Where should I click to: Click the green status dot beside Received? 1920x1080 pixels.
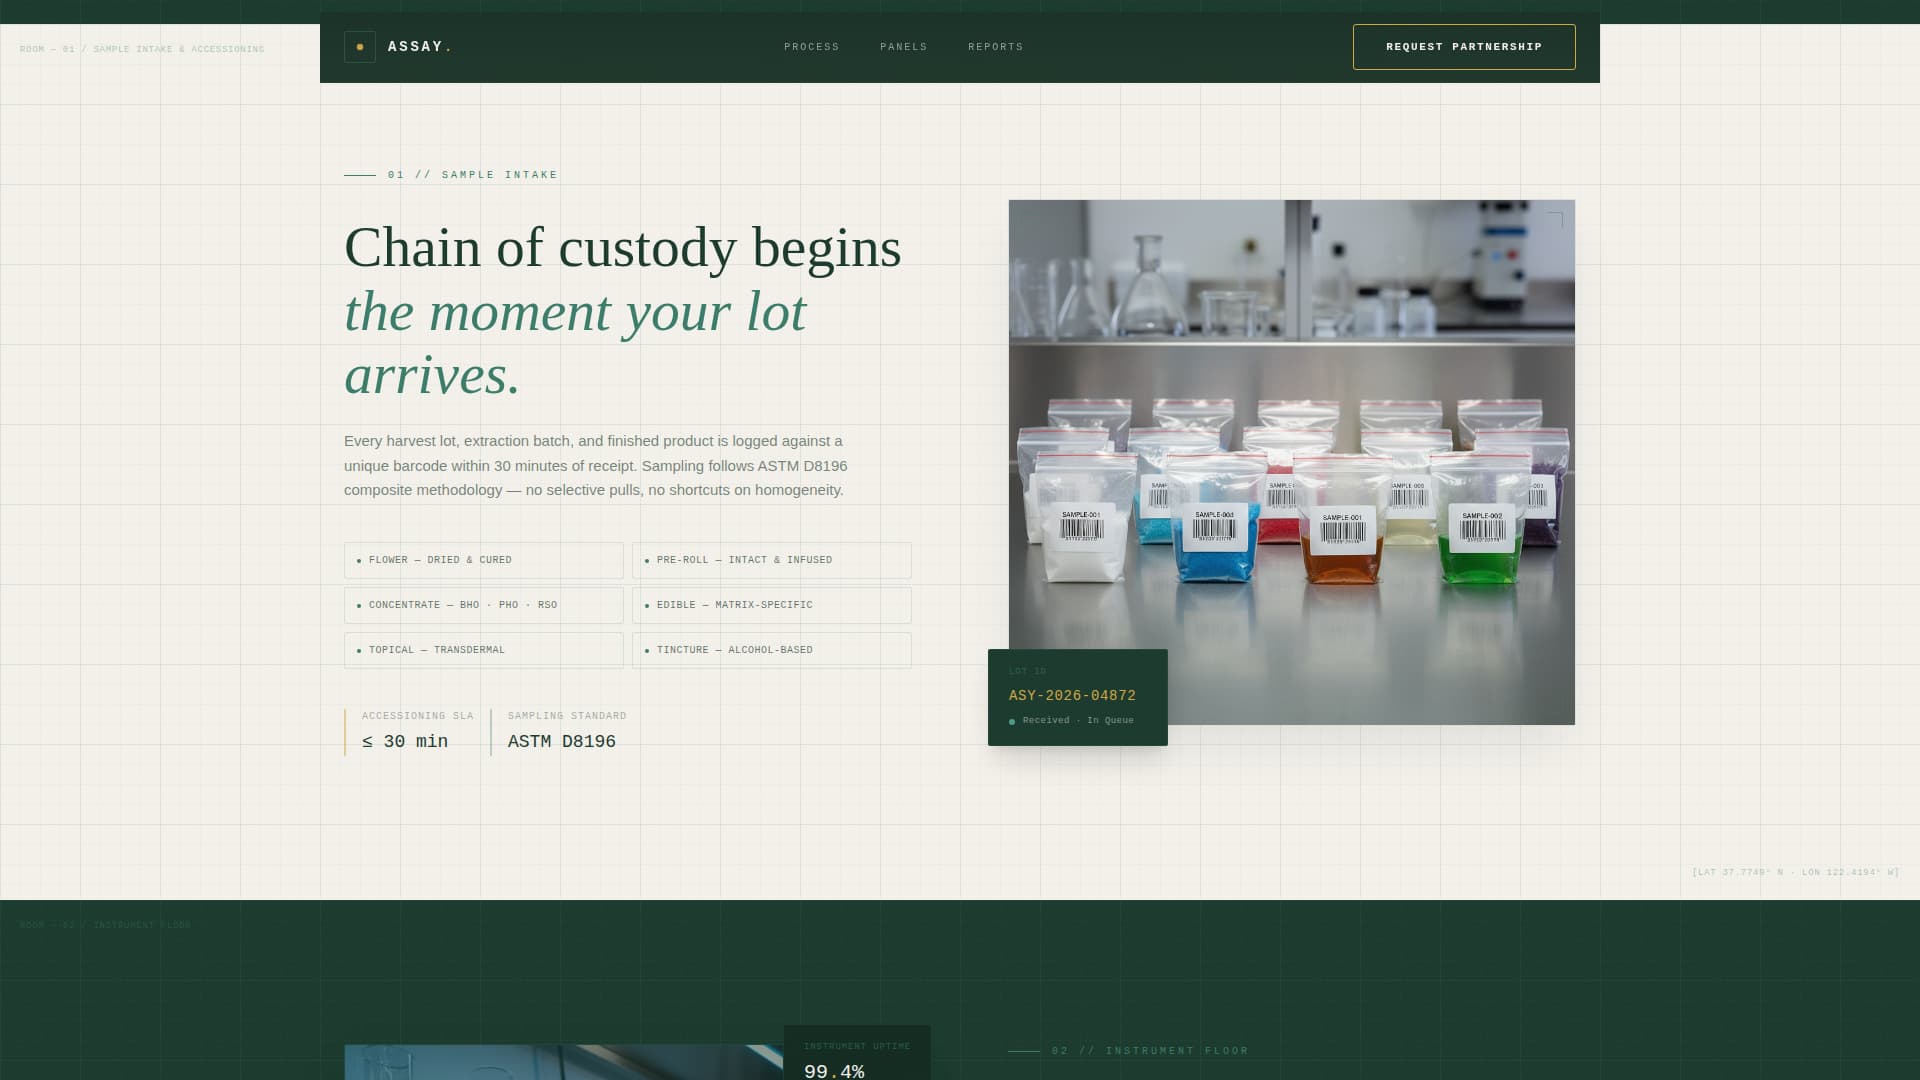(1013, 720)
